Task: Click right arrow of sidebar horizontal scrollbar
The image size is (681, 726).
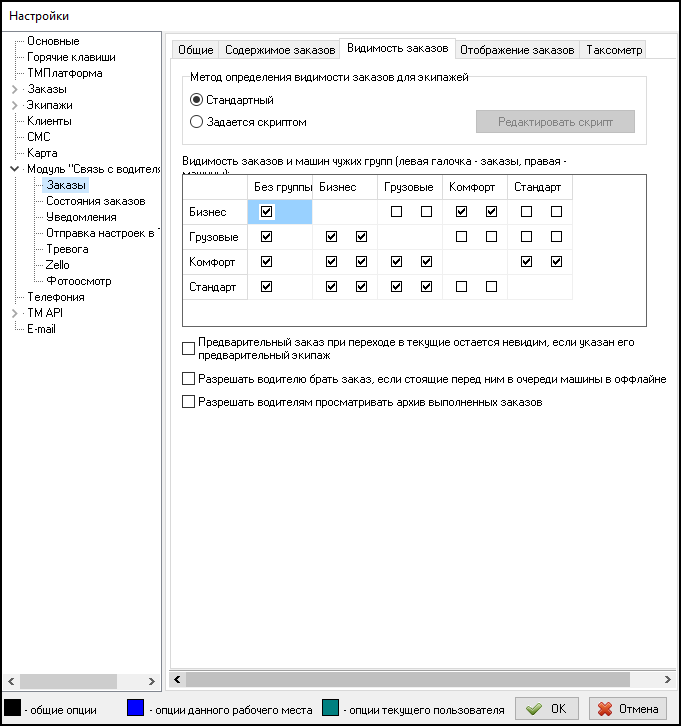Action: pyautogui.click(x=154, y=678)
